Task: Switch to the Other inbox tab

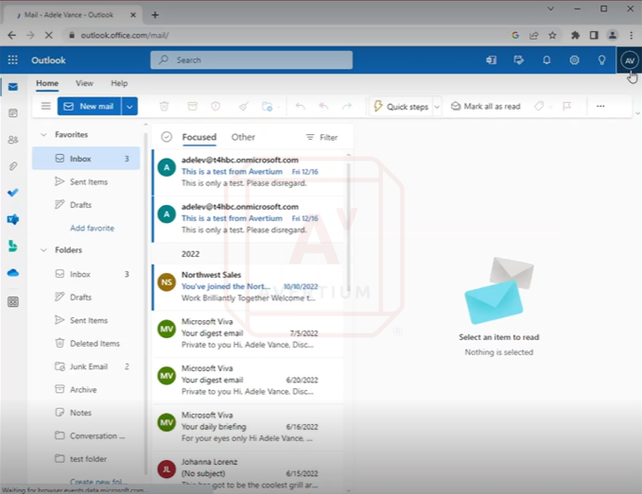Action: 243,137
